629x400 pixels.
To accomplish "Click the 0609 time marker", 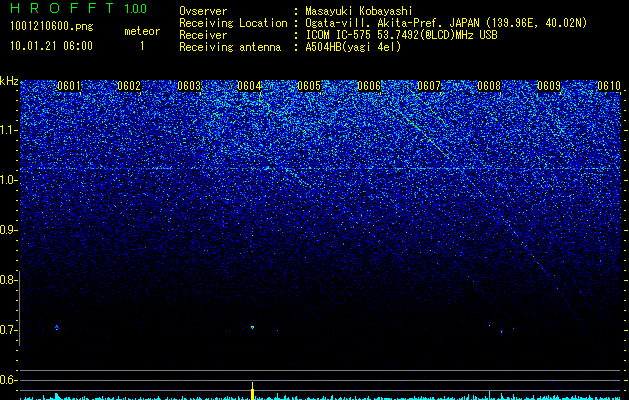I will 549,86.
